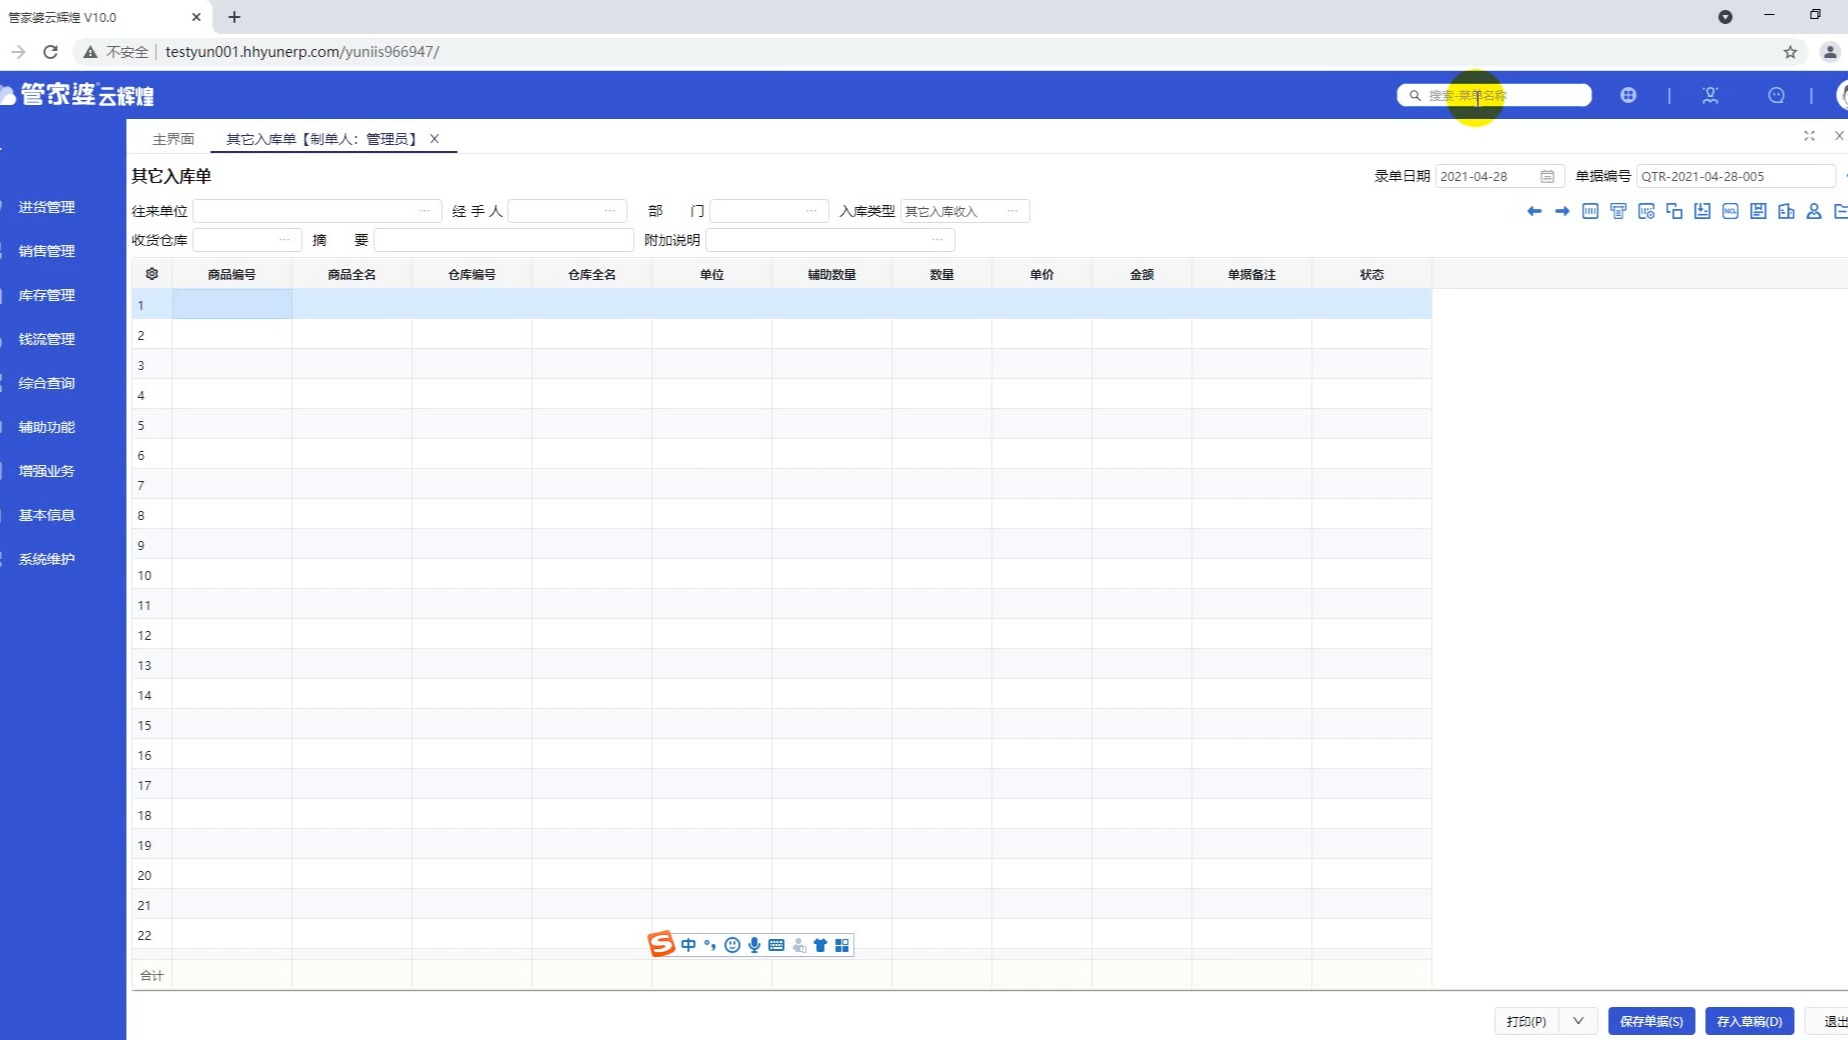1848x1040 pixels.
Task: Click the consultant lightbulb person icon
Action: tap(1710, 95)
